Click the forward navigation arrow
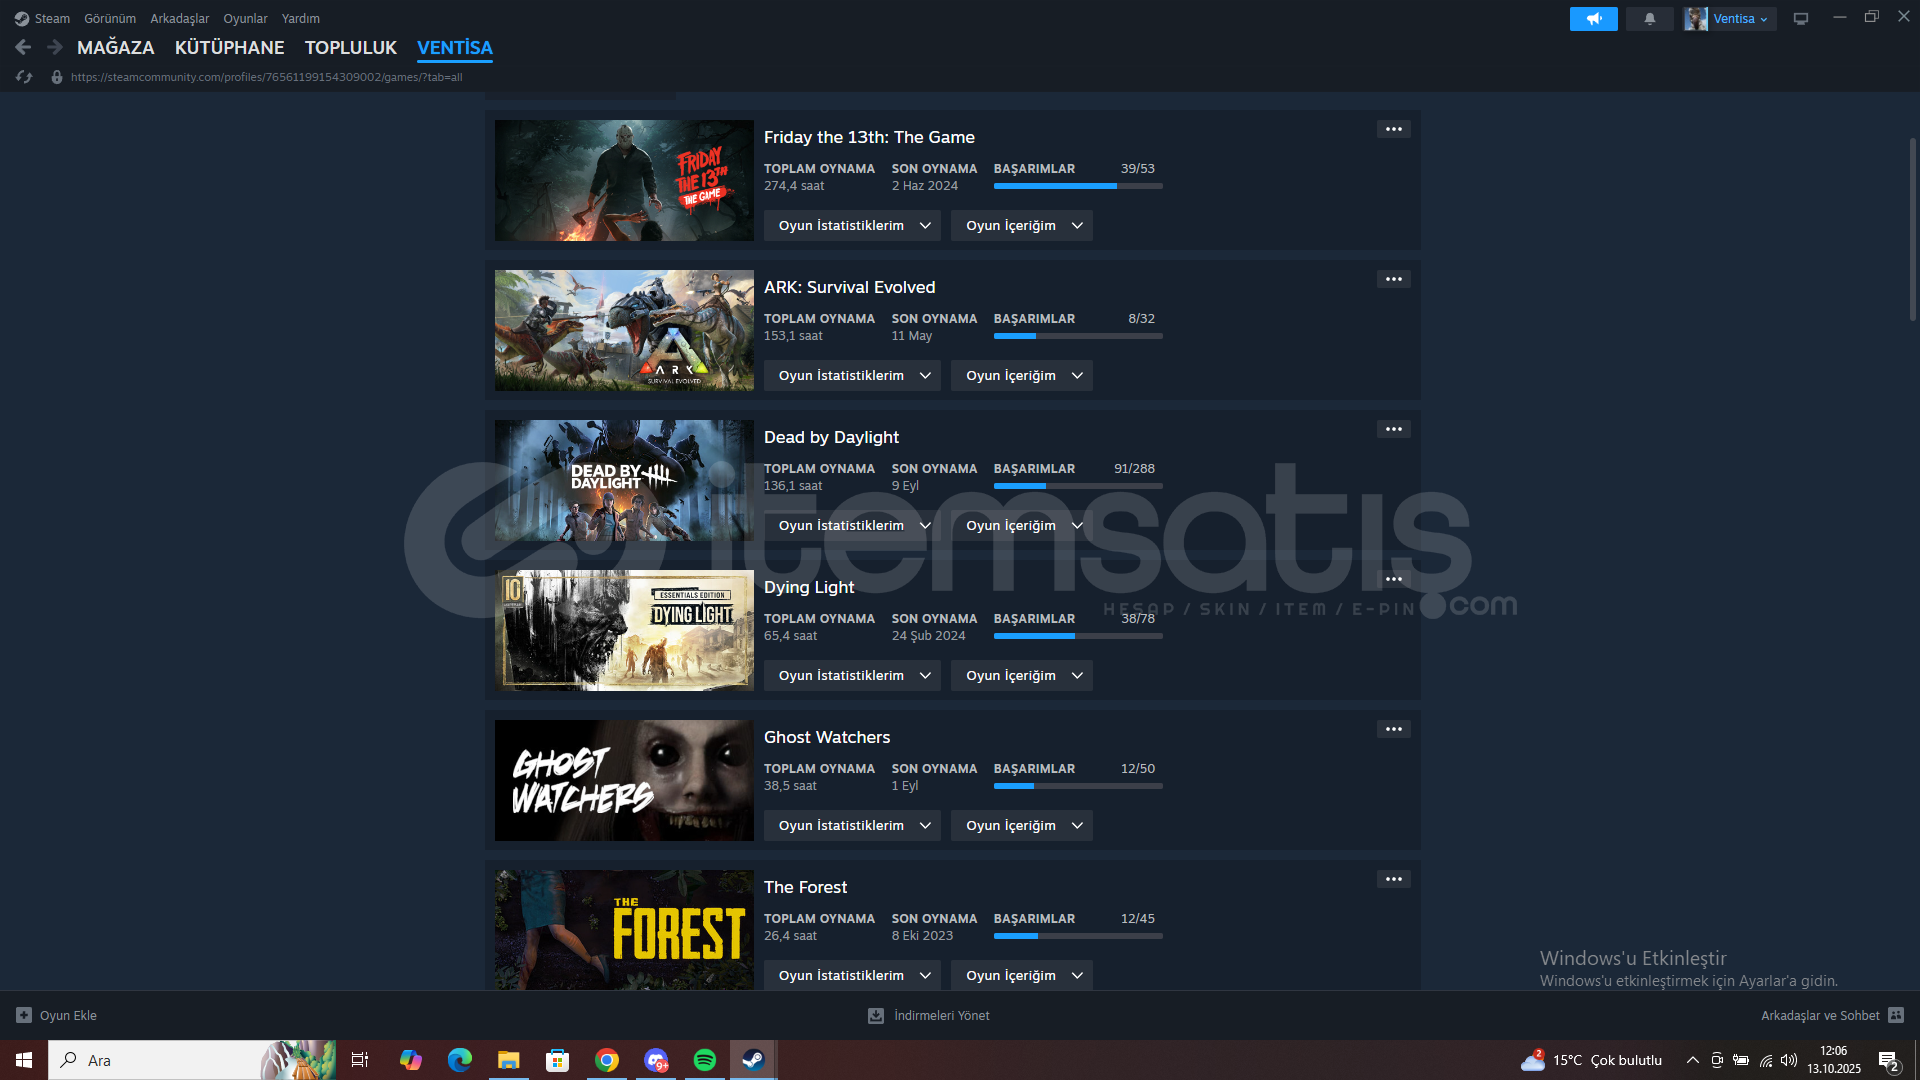1920x1080 pixels. (x=55, y=47)
